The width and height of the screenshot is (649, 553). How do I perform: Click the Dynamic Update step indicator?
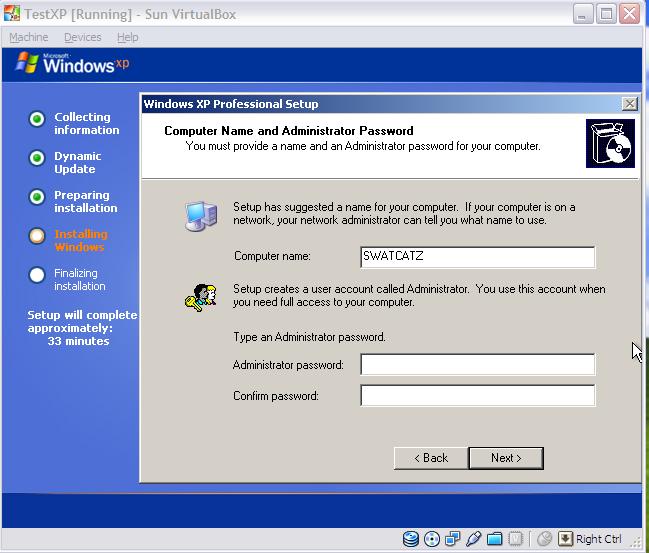click(x=37, y=158)
